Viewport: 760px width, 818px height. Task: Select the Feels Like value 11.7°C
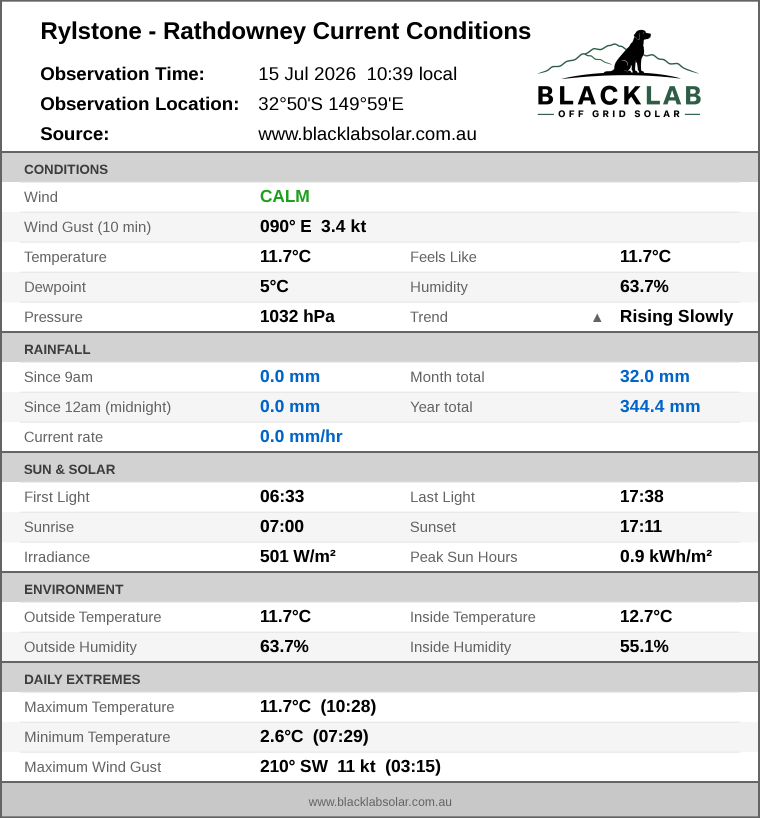(x=645, y=256)
